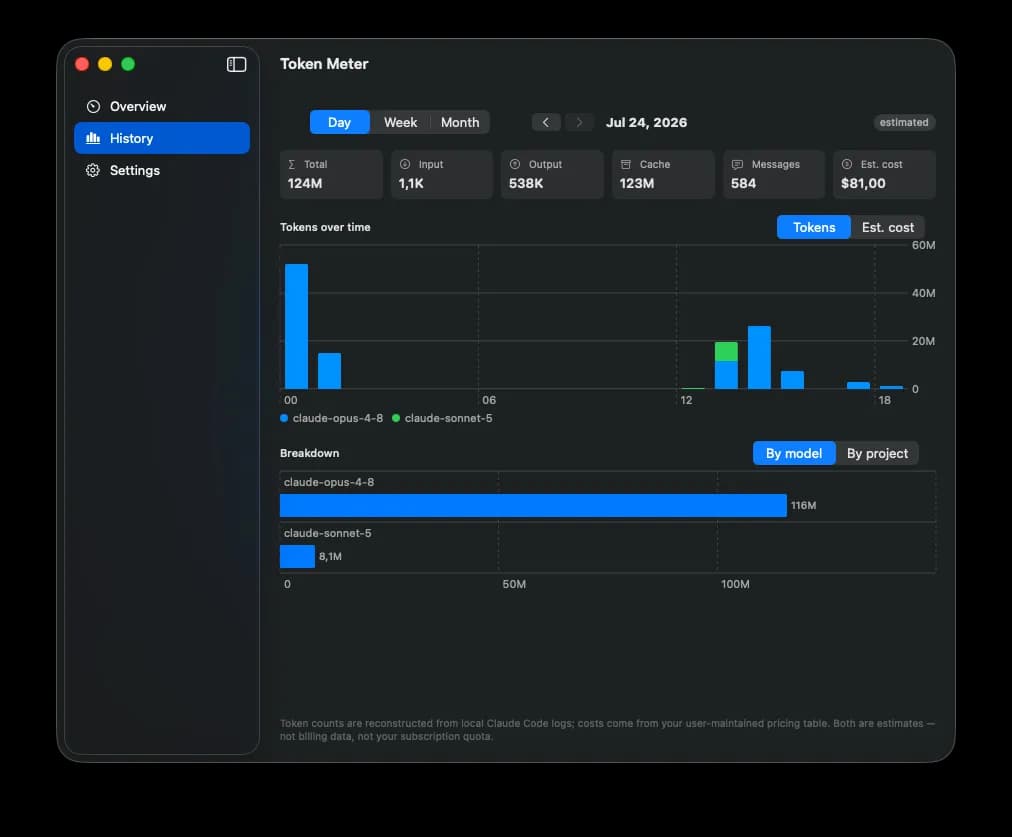Click the 40M y-axis label
The image size is (1012, 837).
923,293
